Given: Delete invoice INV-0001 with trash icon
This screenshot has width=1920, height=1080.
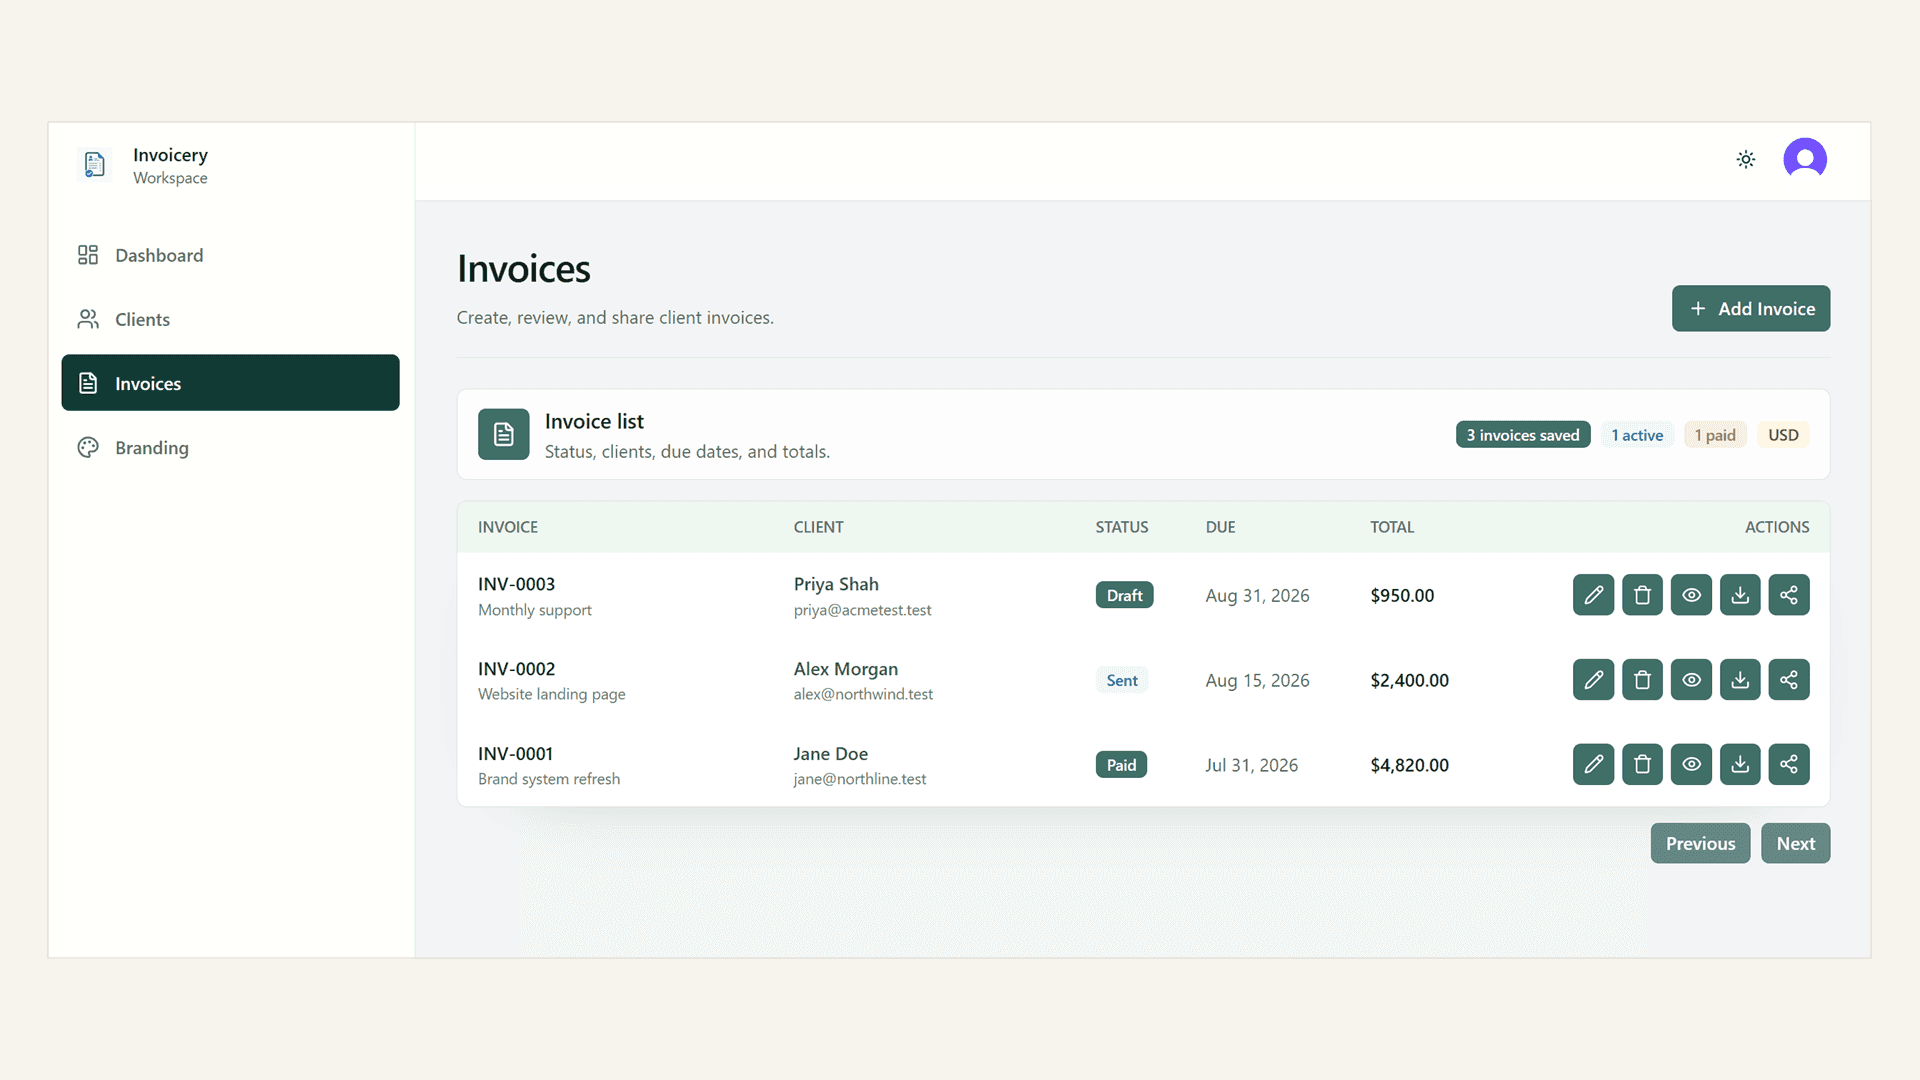Looking at the screenshot, I should click(x=1642, y=765).
